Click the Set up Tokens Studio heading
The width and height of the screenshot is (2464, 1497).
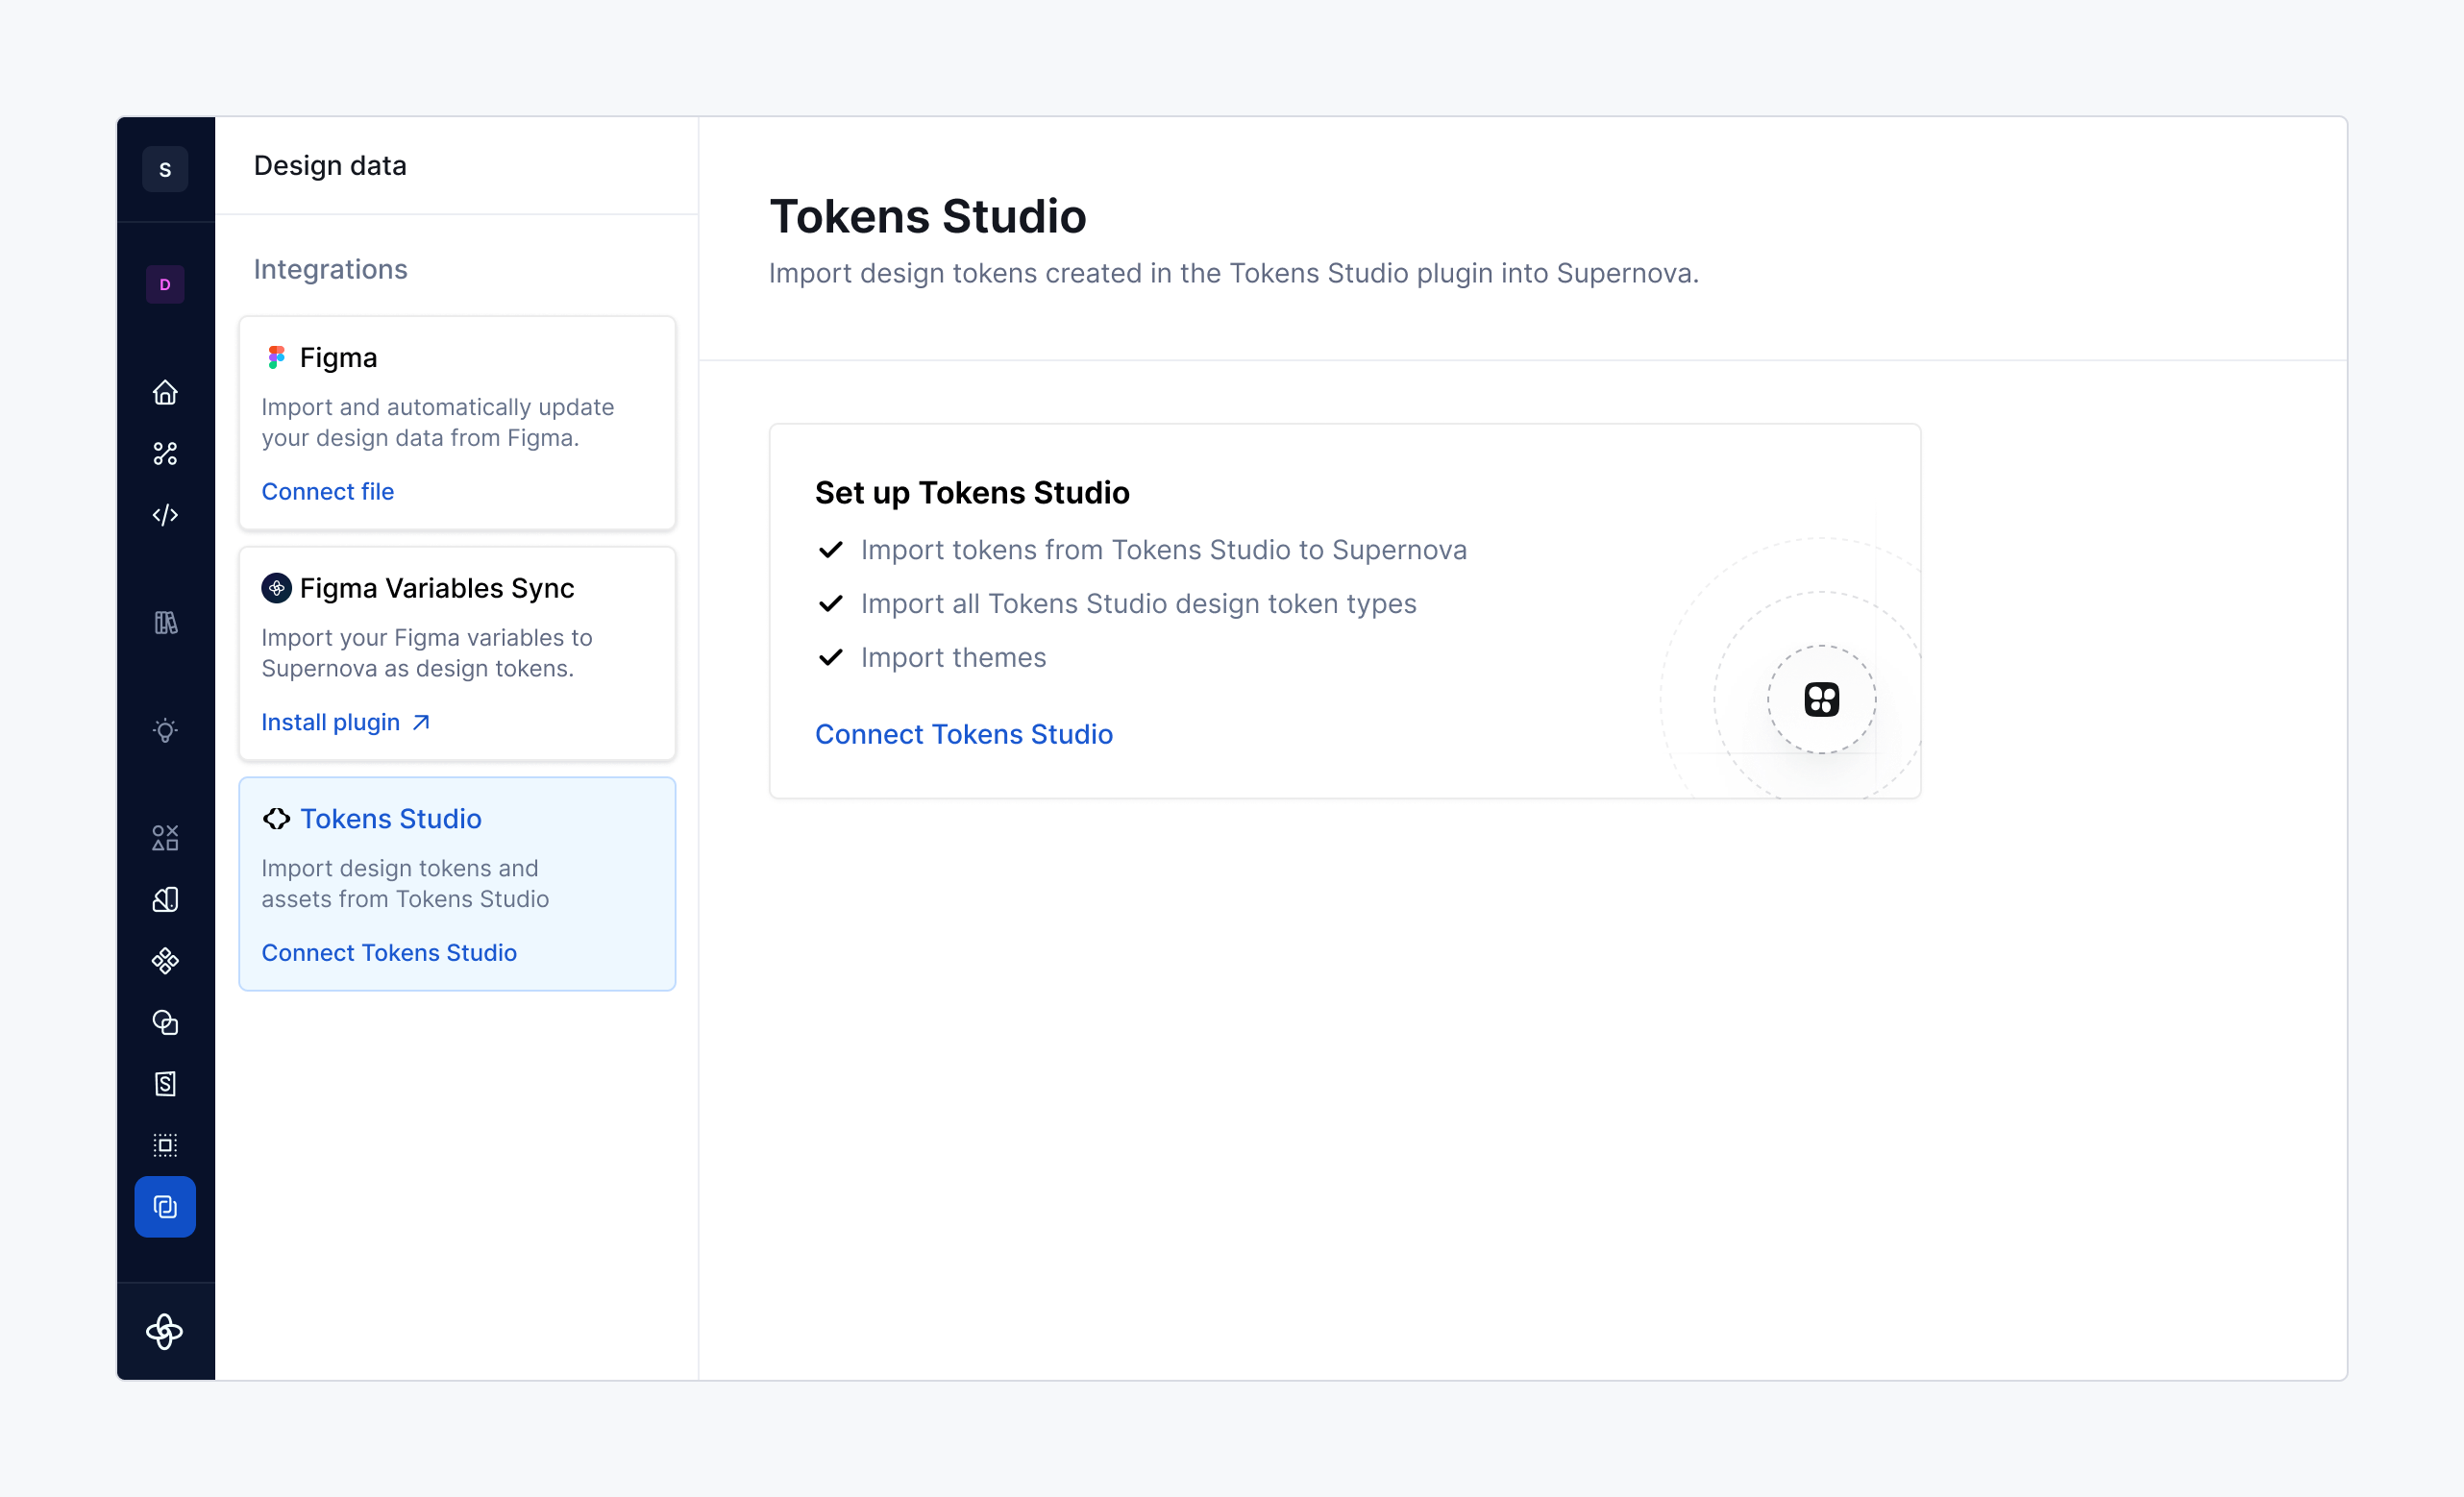(x=972, y=493)
